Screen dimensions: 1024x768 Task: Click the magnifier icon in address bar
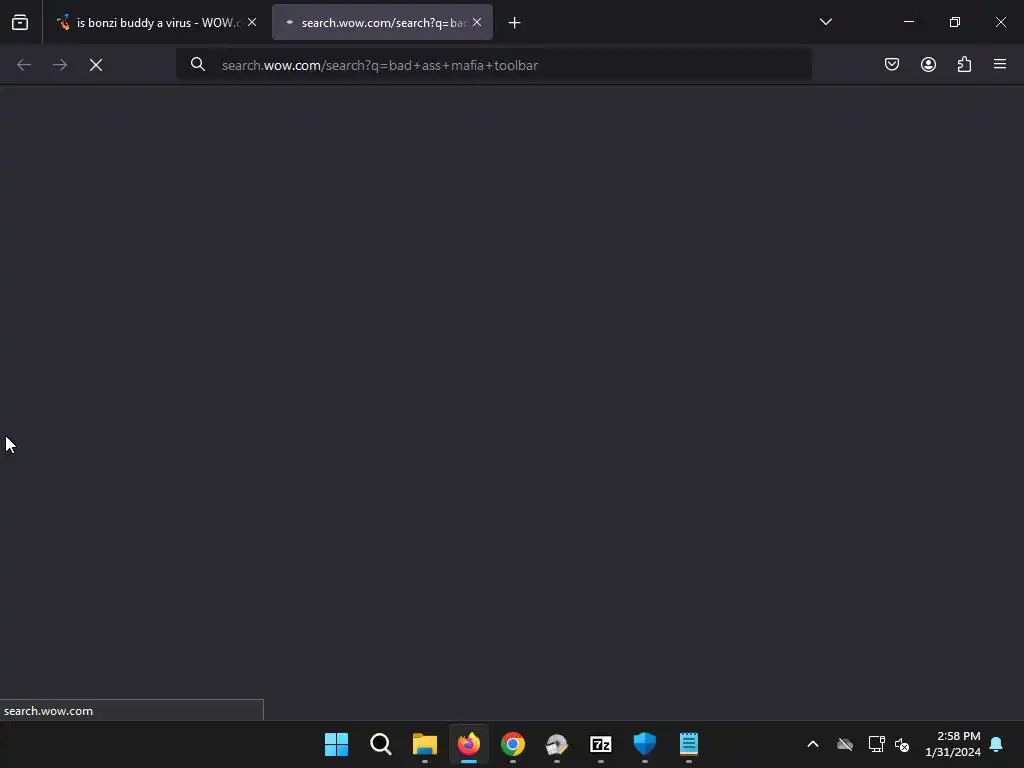click(x=198, y=65)
